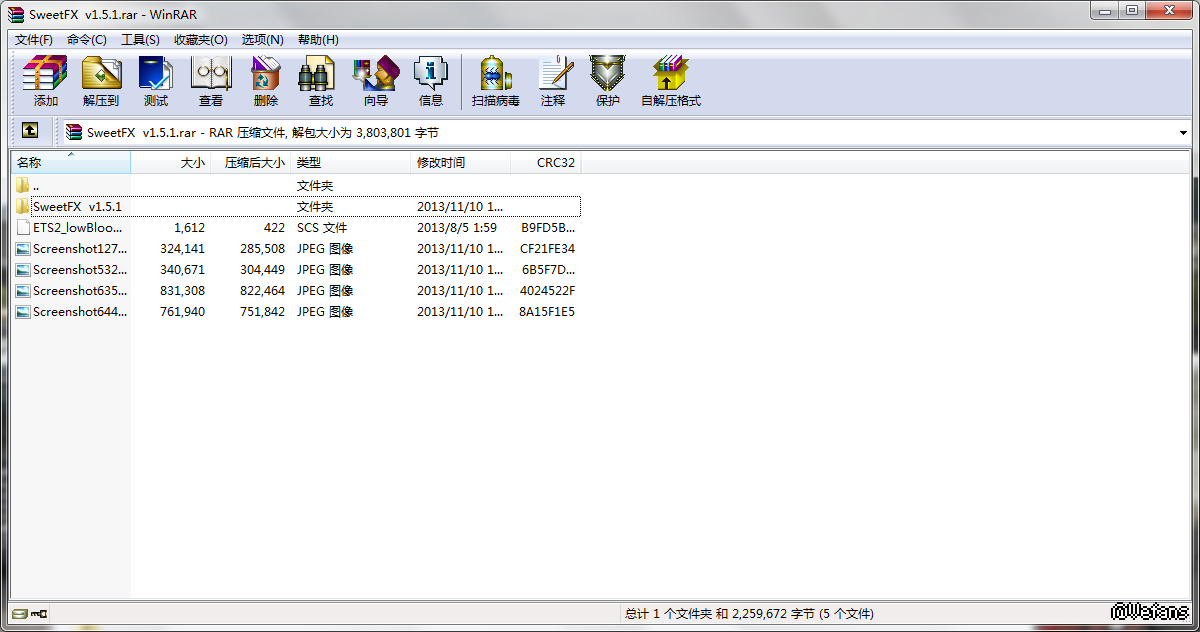The width and height of the screenshot is (1200, 632).
Task: Click the WinRAR title bar icon
Action: [x=14, y=14]
